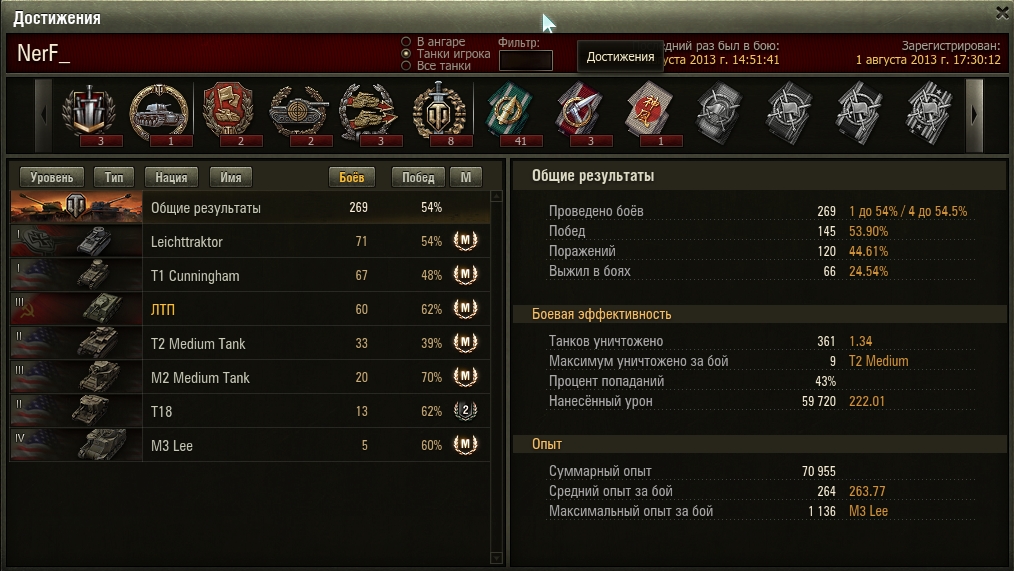Viewport: 1014px width, 571px height.
Task: Sort tank list by 'Побед' column
Action: click(x=418, y=177)
